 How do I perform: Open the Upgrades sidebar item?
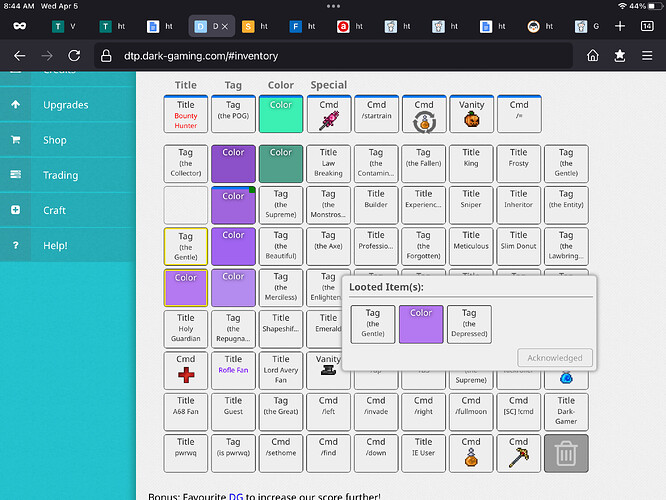[68, 105]
